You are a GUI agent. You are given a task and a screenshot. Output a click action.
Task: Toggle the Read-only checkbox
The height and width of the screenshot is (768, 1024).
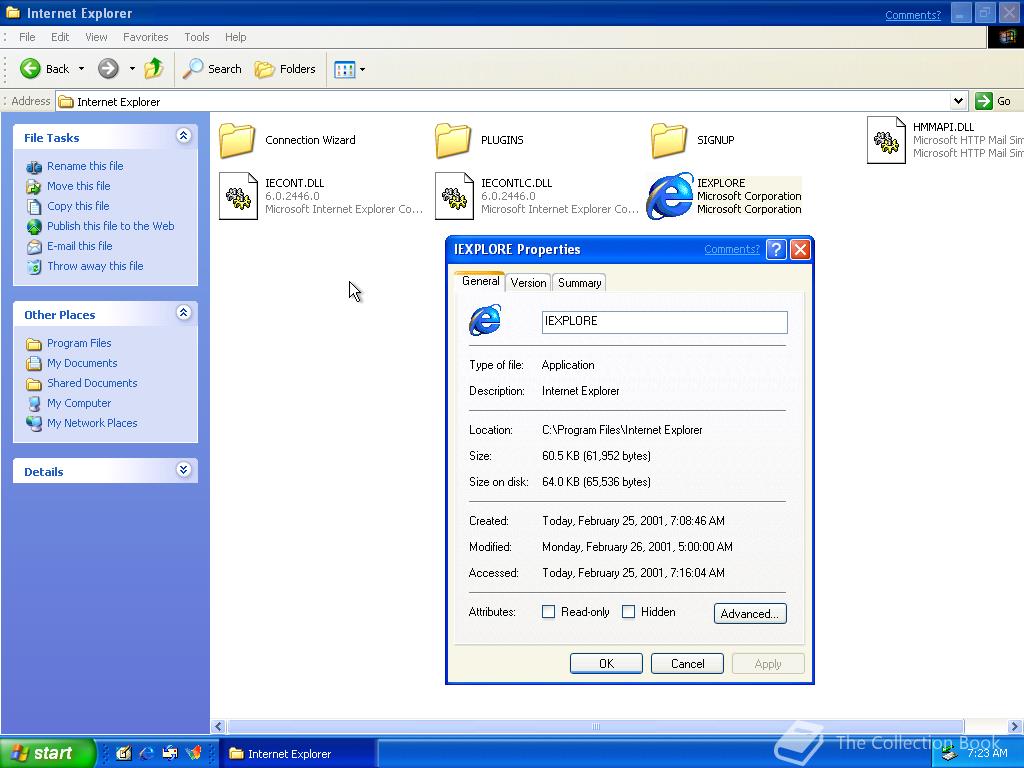[549, 612]
